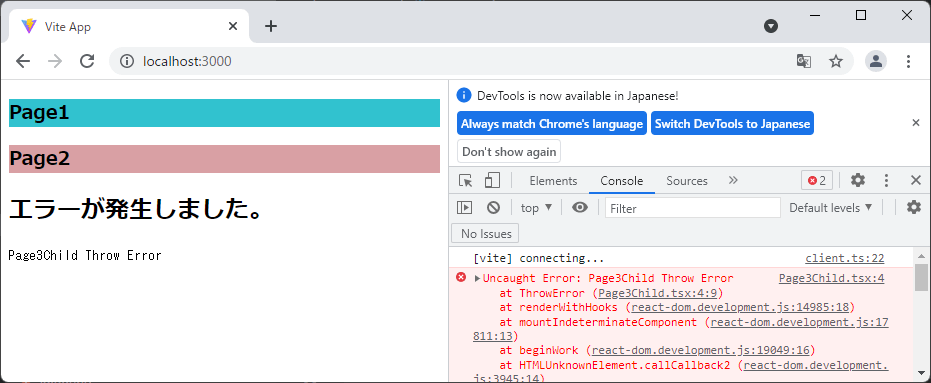Screen dimensions: 931x383
Task: Click the console Filter field
Action: pyautogui.click(x=693, y=208)
